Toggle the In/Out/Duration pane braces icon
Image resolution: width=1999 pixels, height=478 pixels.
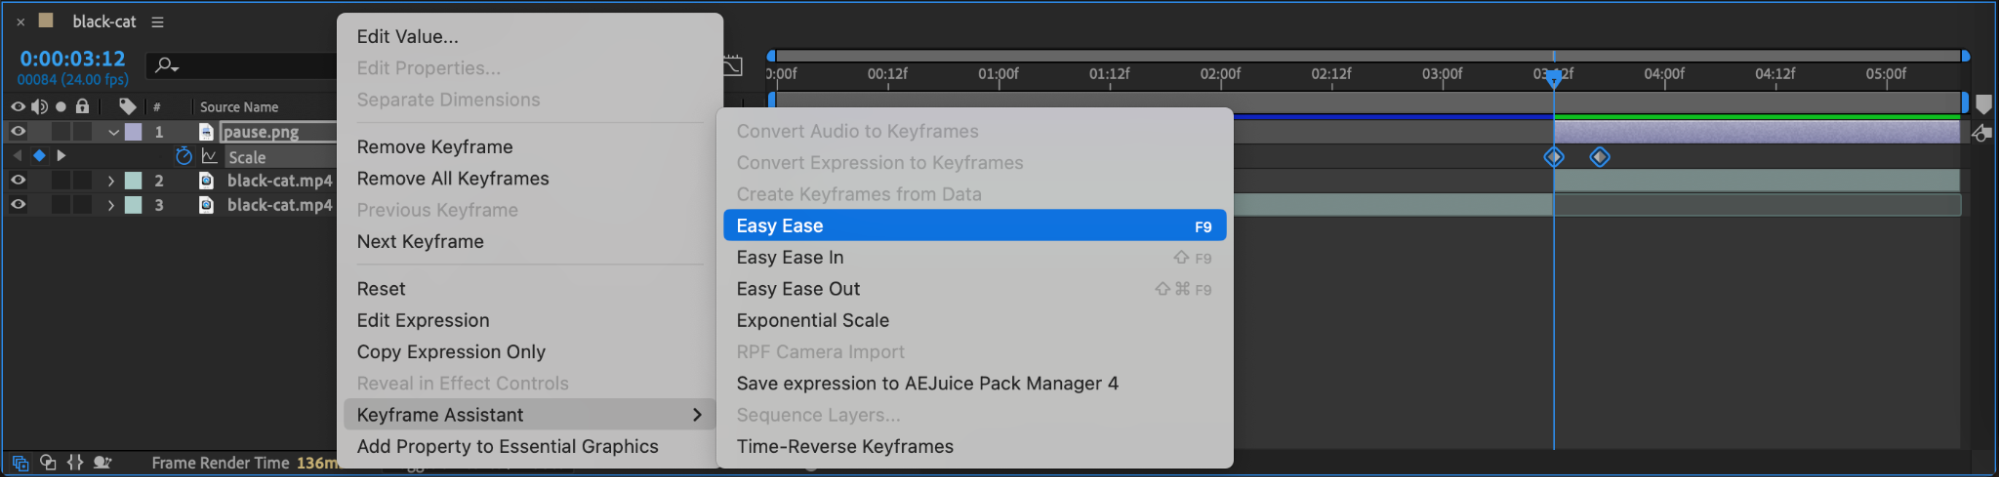[75, 462]
